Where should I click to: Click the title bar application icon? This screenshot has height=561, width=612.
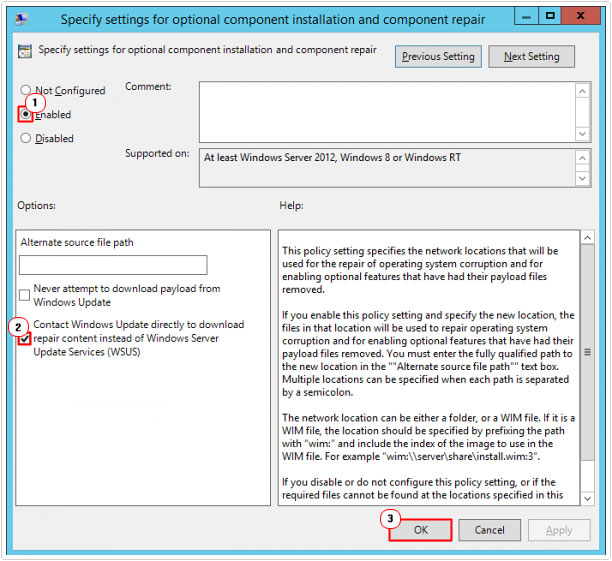point(22,19)
